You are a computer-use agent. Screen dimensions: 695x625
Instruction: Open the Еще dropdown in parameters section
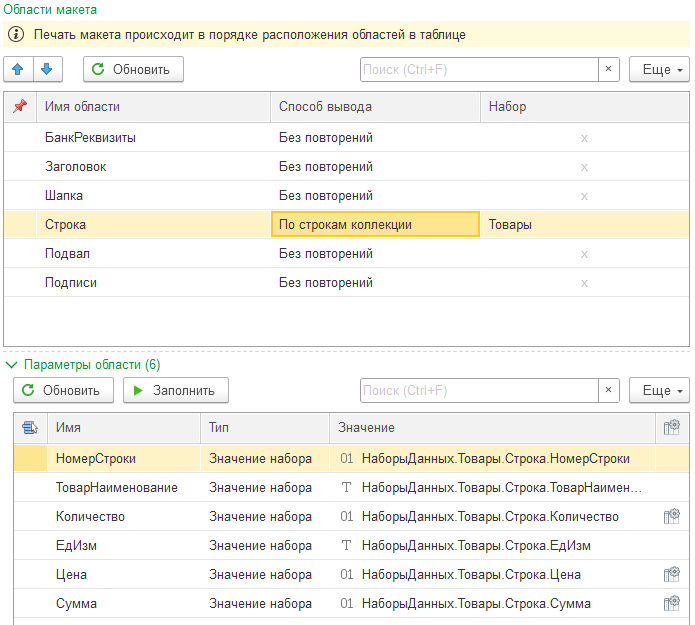coord(659,390)
